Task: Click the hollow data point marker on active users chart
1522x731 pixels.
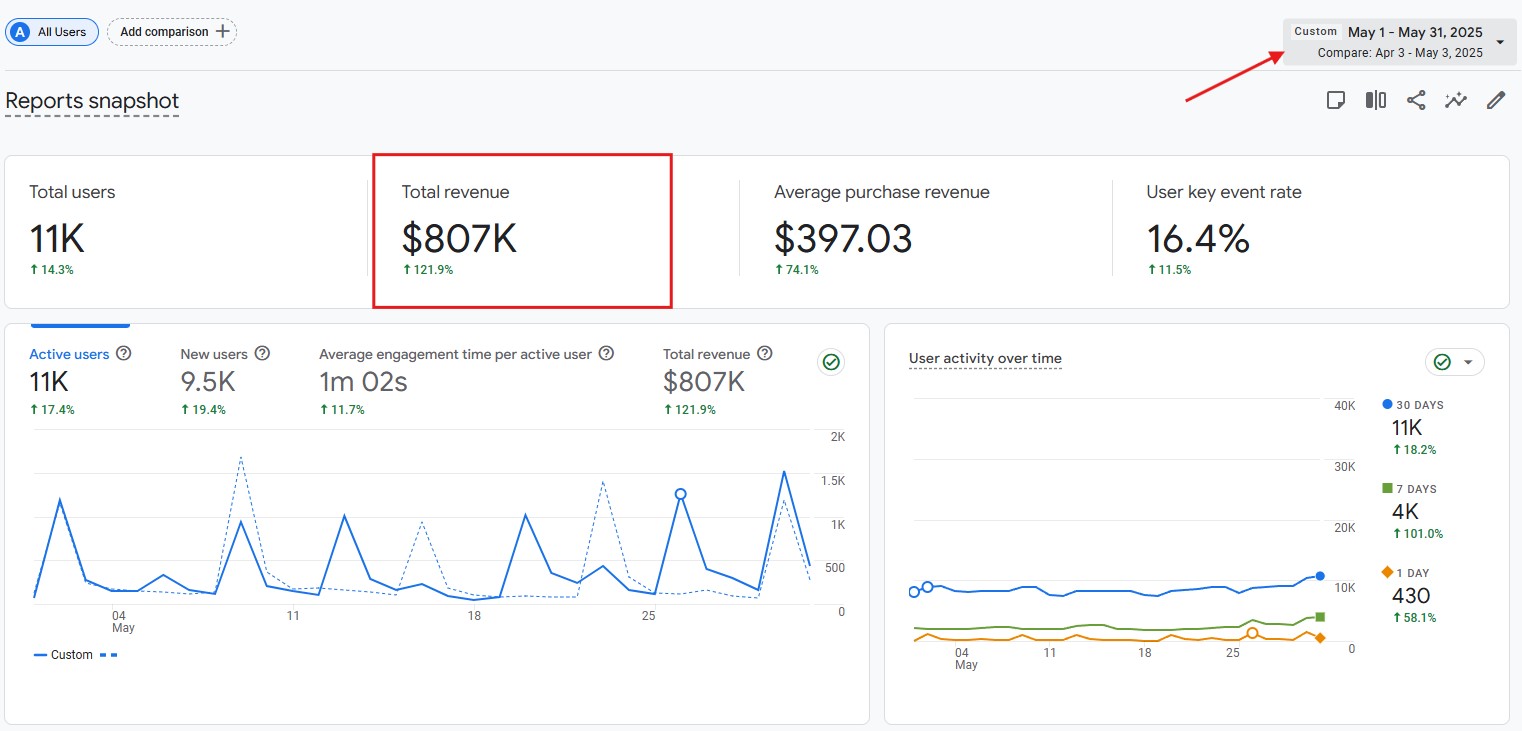Action: point(680,494)
